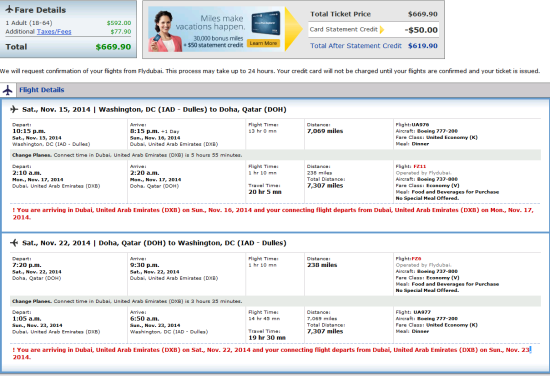Viewport: 550px width, 376px height.
Task: Click the large yellow arrow in the banner
Action: point(293,29)
